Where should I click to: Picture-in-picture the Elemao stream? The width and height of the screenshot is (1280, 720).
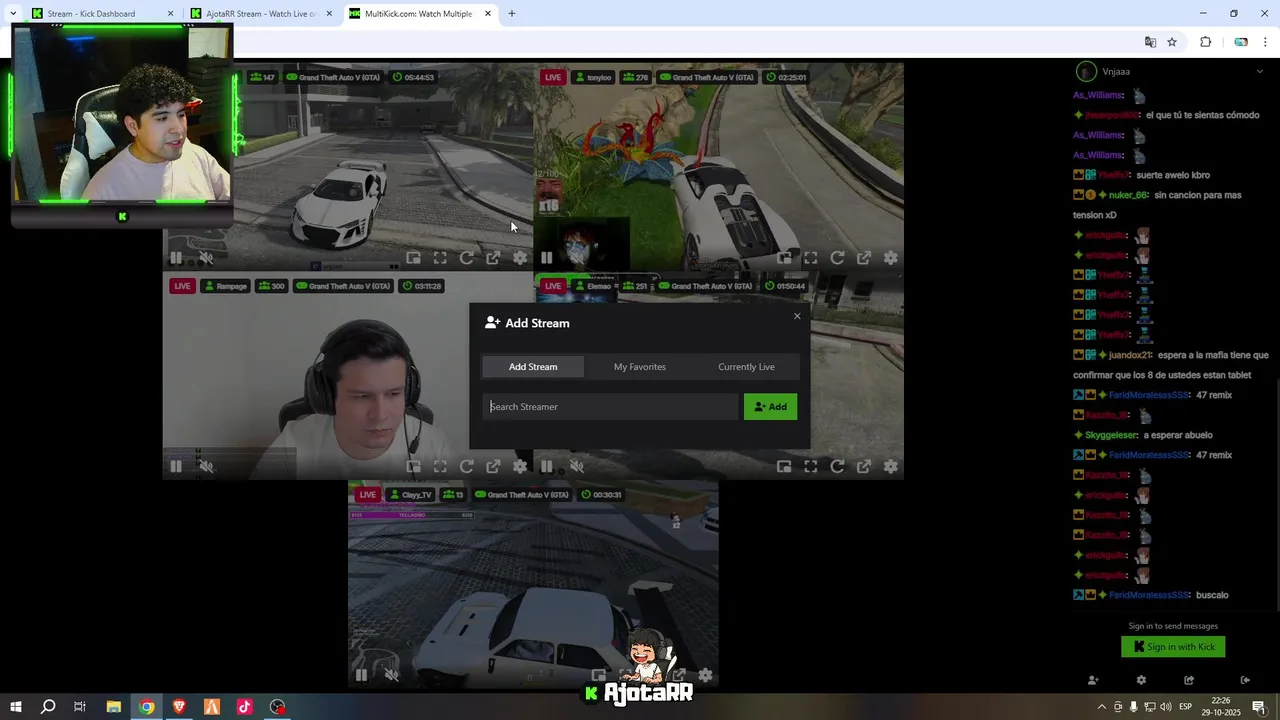[x=784, y=466]
